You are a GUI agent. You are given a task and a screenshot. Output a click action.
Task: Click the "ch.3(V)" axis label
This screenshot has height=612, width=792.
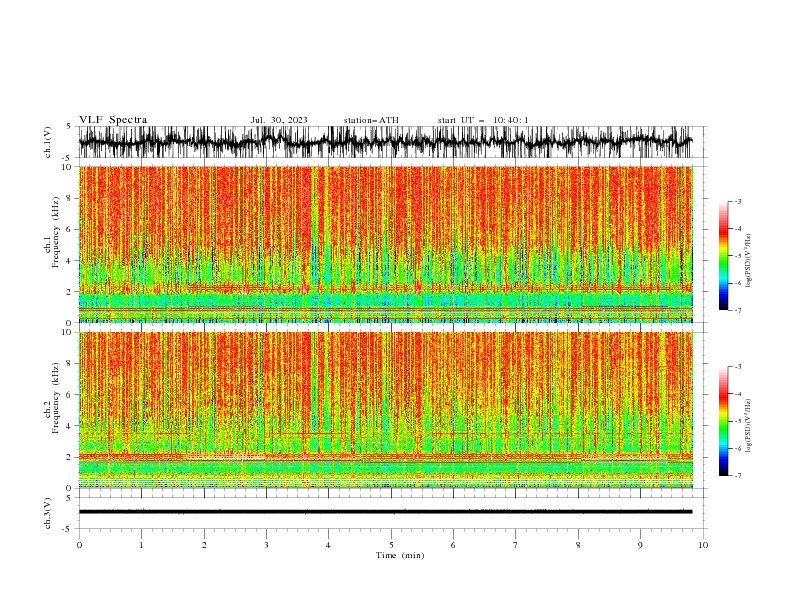48,513
